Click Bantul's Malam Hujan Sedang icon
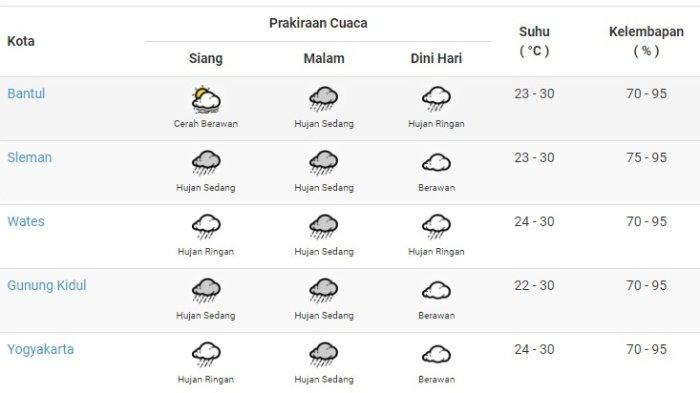The height and width of the screenshot is (393, 700). 324,99
